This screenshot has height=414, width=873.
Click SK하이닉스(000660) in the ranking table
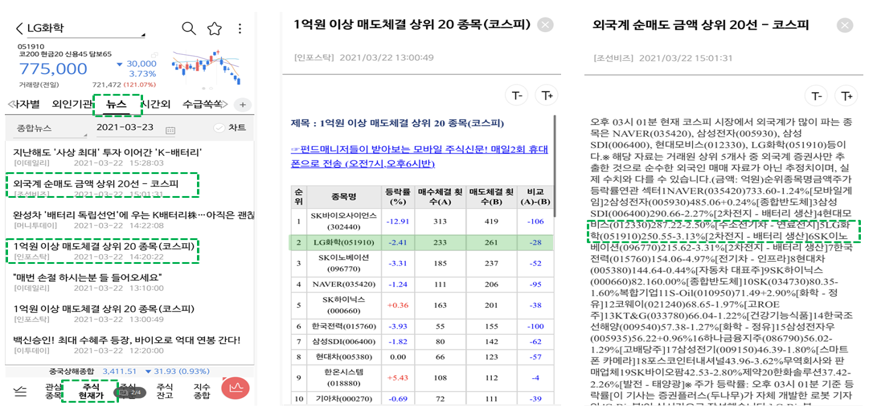pos(342,305)
